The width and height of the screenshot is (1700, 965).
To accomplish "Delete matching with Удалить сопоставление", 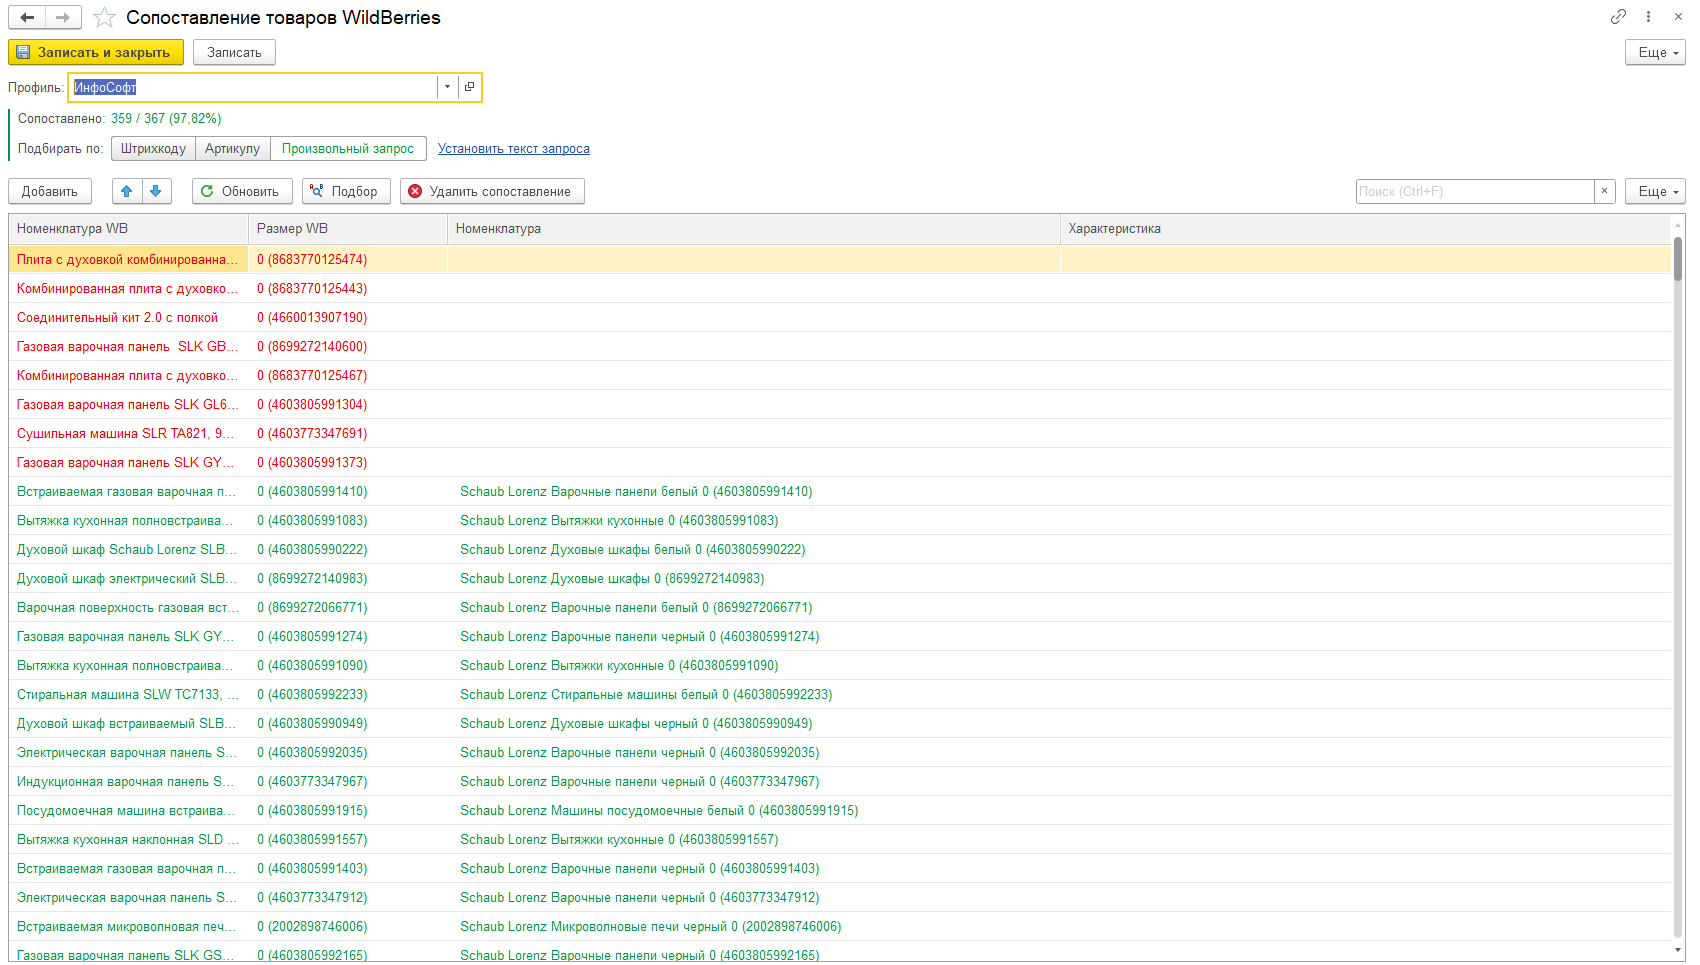I will pos(492,191).
